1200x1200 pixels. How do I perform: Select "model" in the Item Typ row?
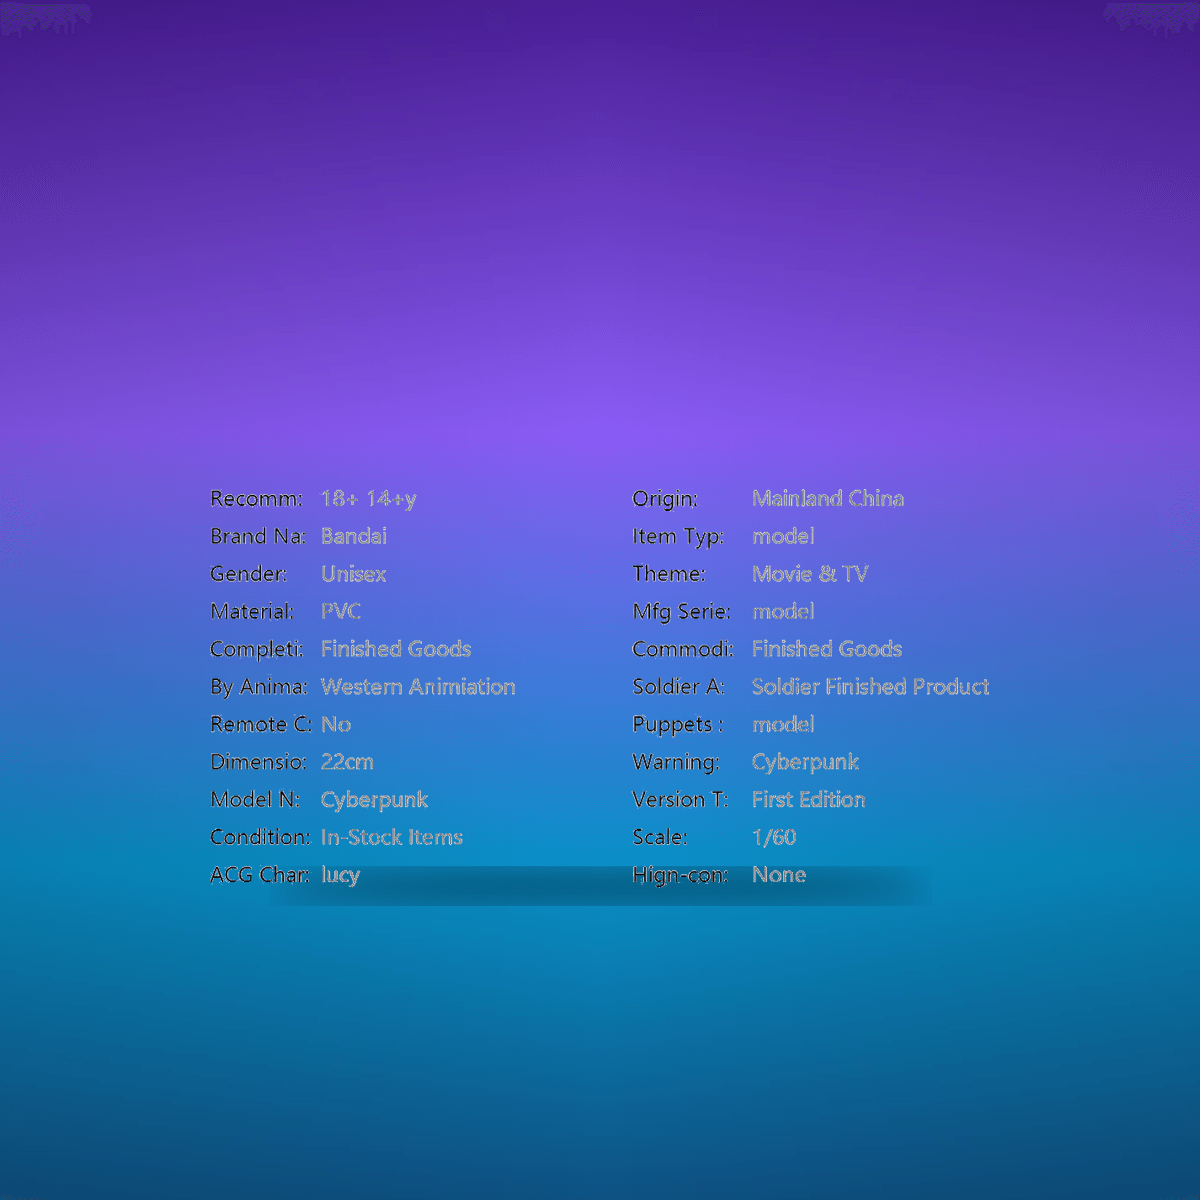783,537
